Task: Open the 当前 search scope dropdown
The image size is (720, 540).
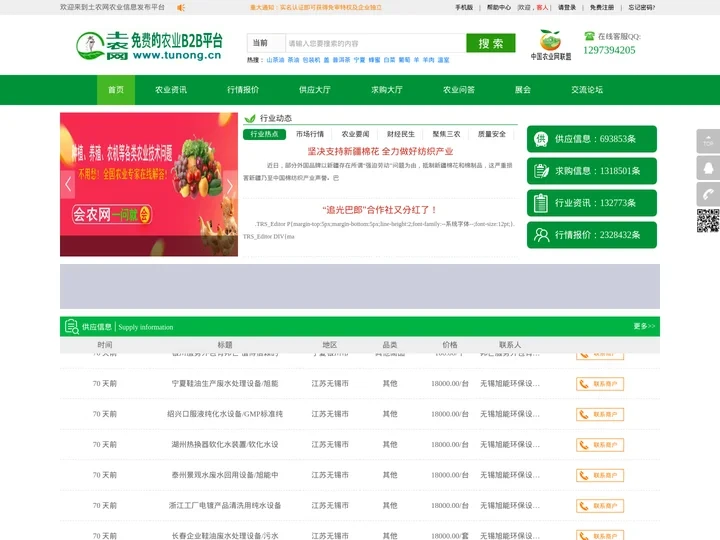Action: [x=266, y=43]
